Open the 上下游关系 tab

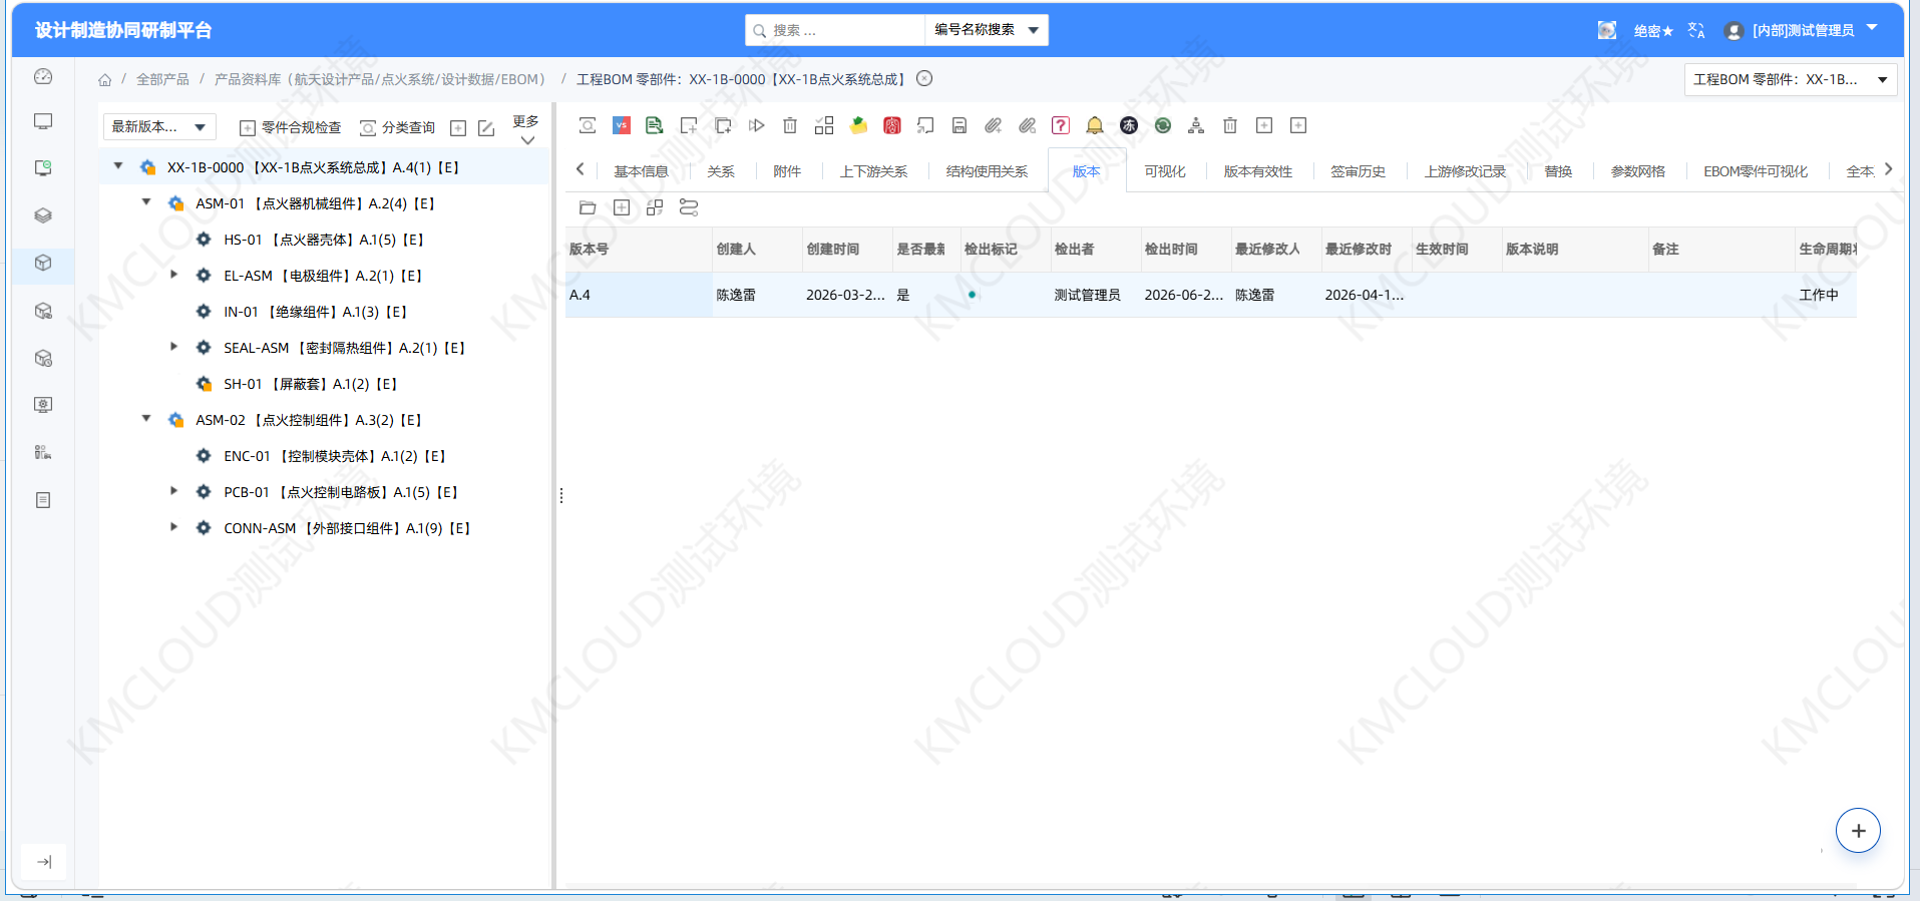(x=873, y=171)
